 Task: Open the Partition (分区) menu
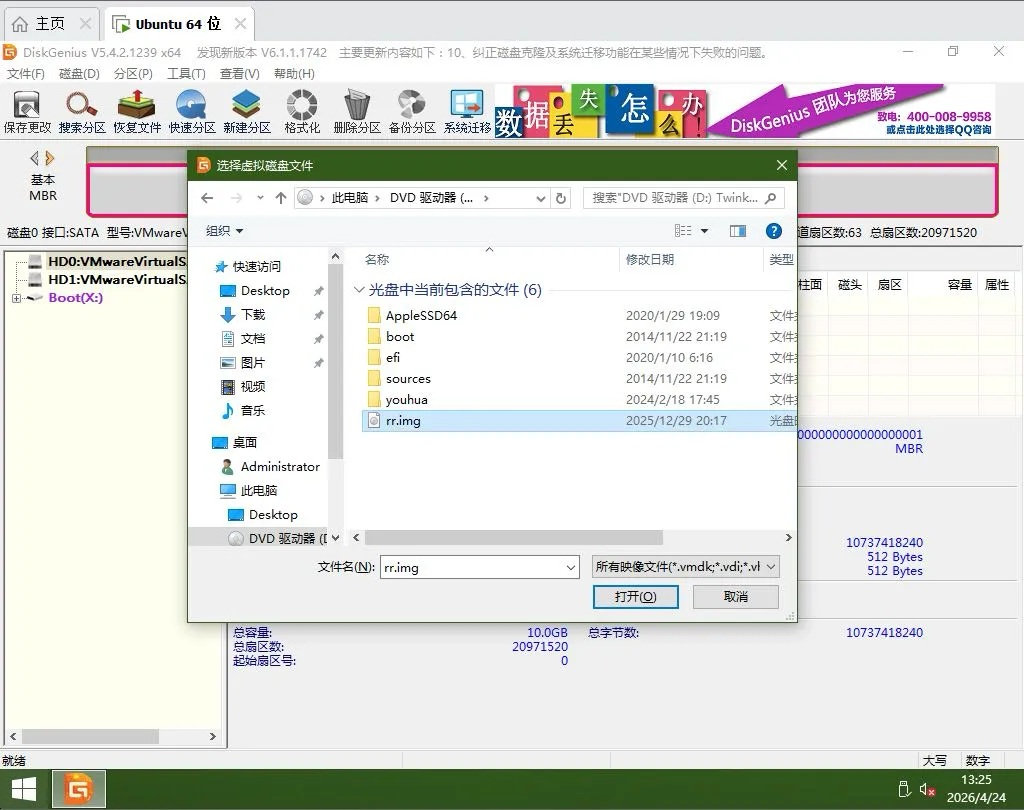(133, 74)
